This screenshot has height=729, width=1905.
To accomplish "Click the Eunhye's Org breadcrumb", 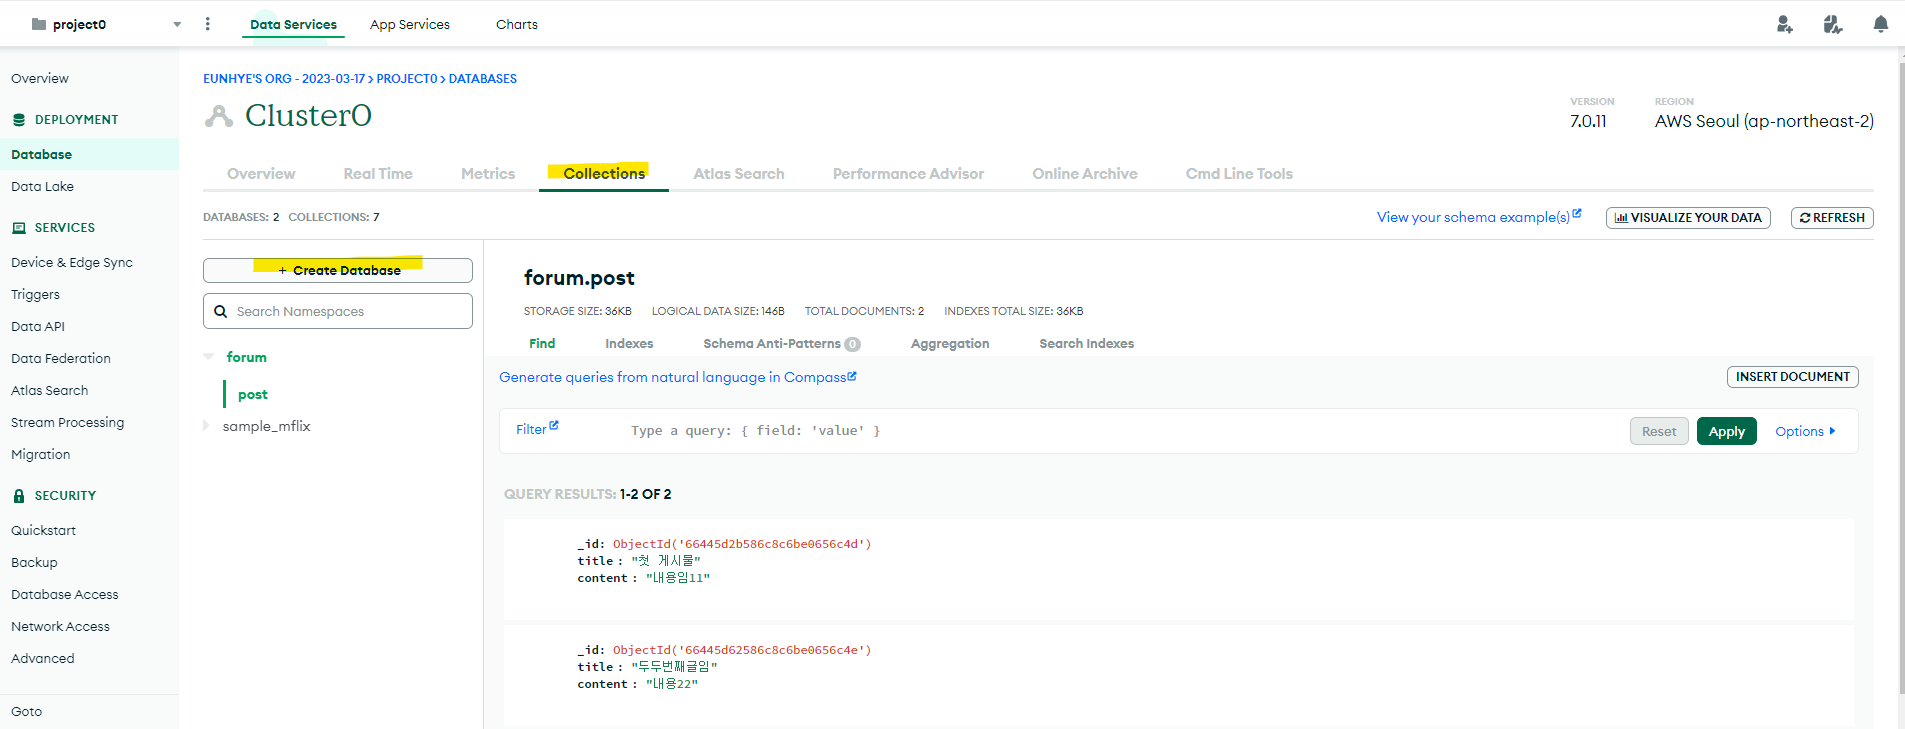I will [284, 78].
